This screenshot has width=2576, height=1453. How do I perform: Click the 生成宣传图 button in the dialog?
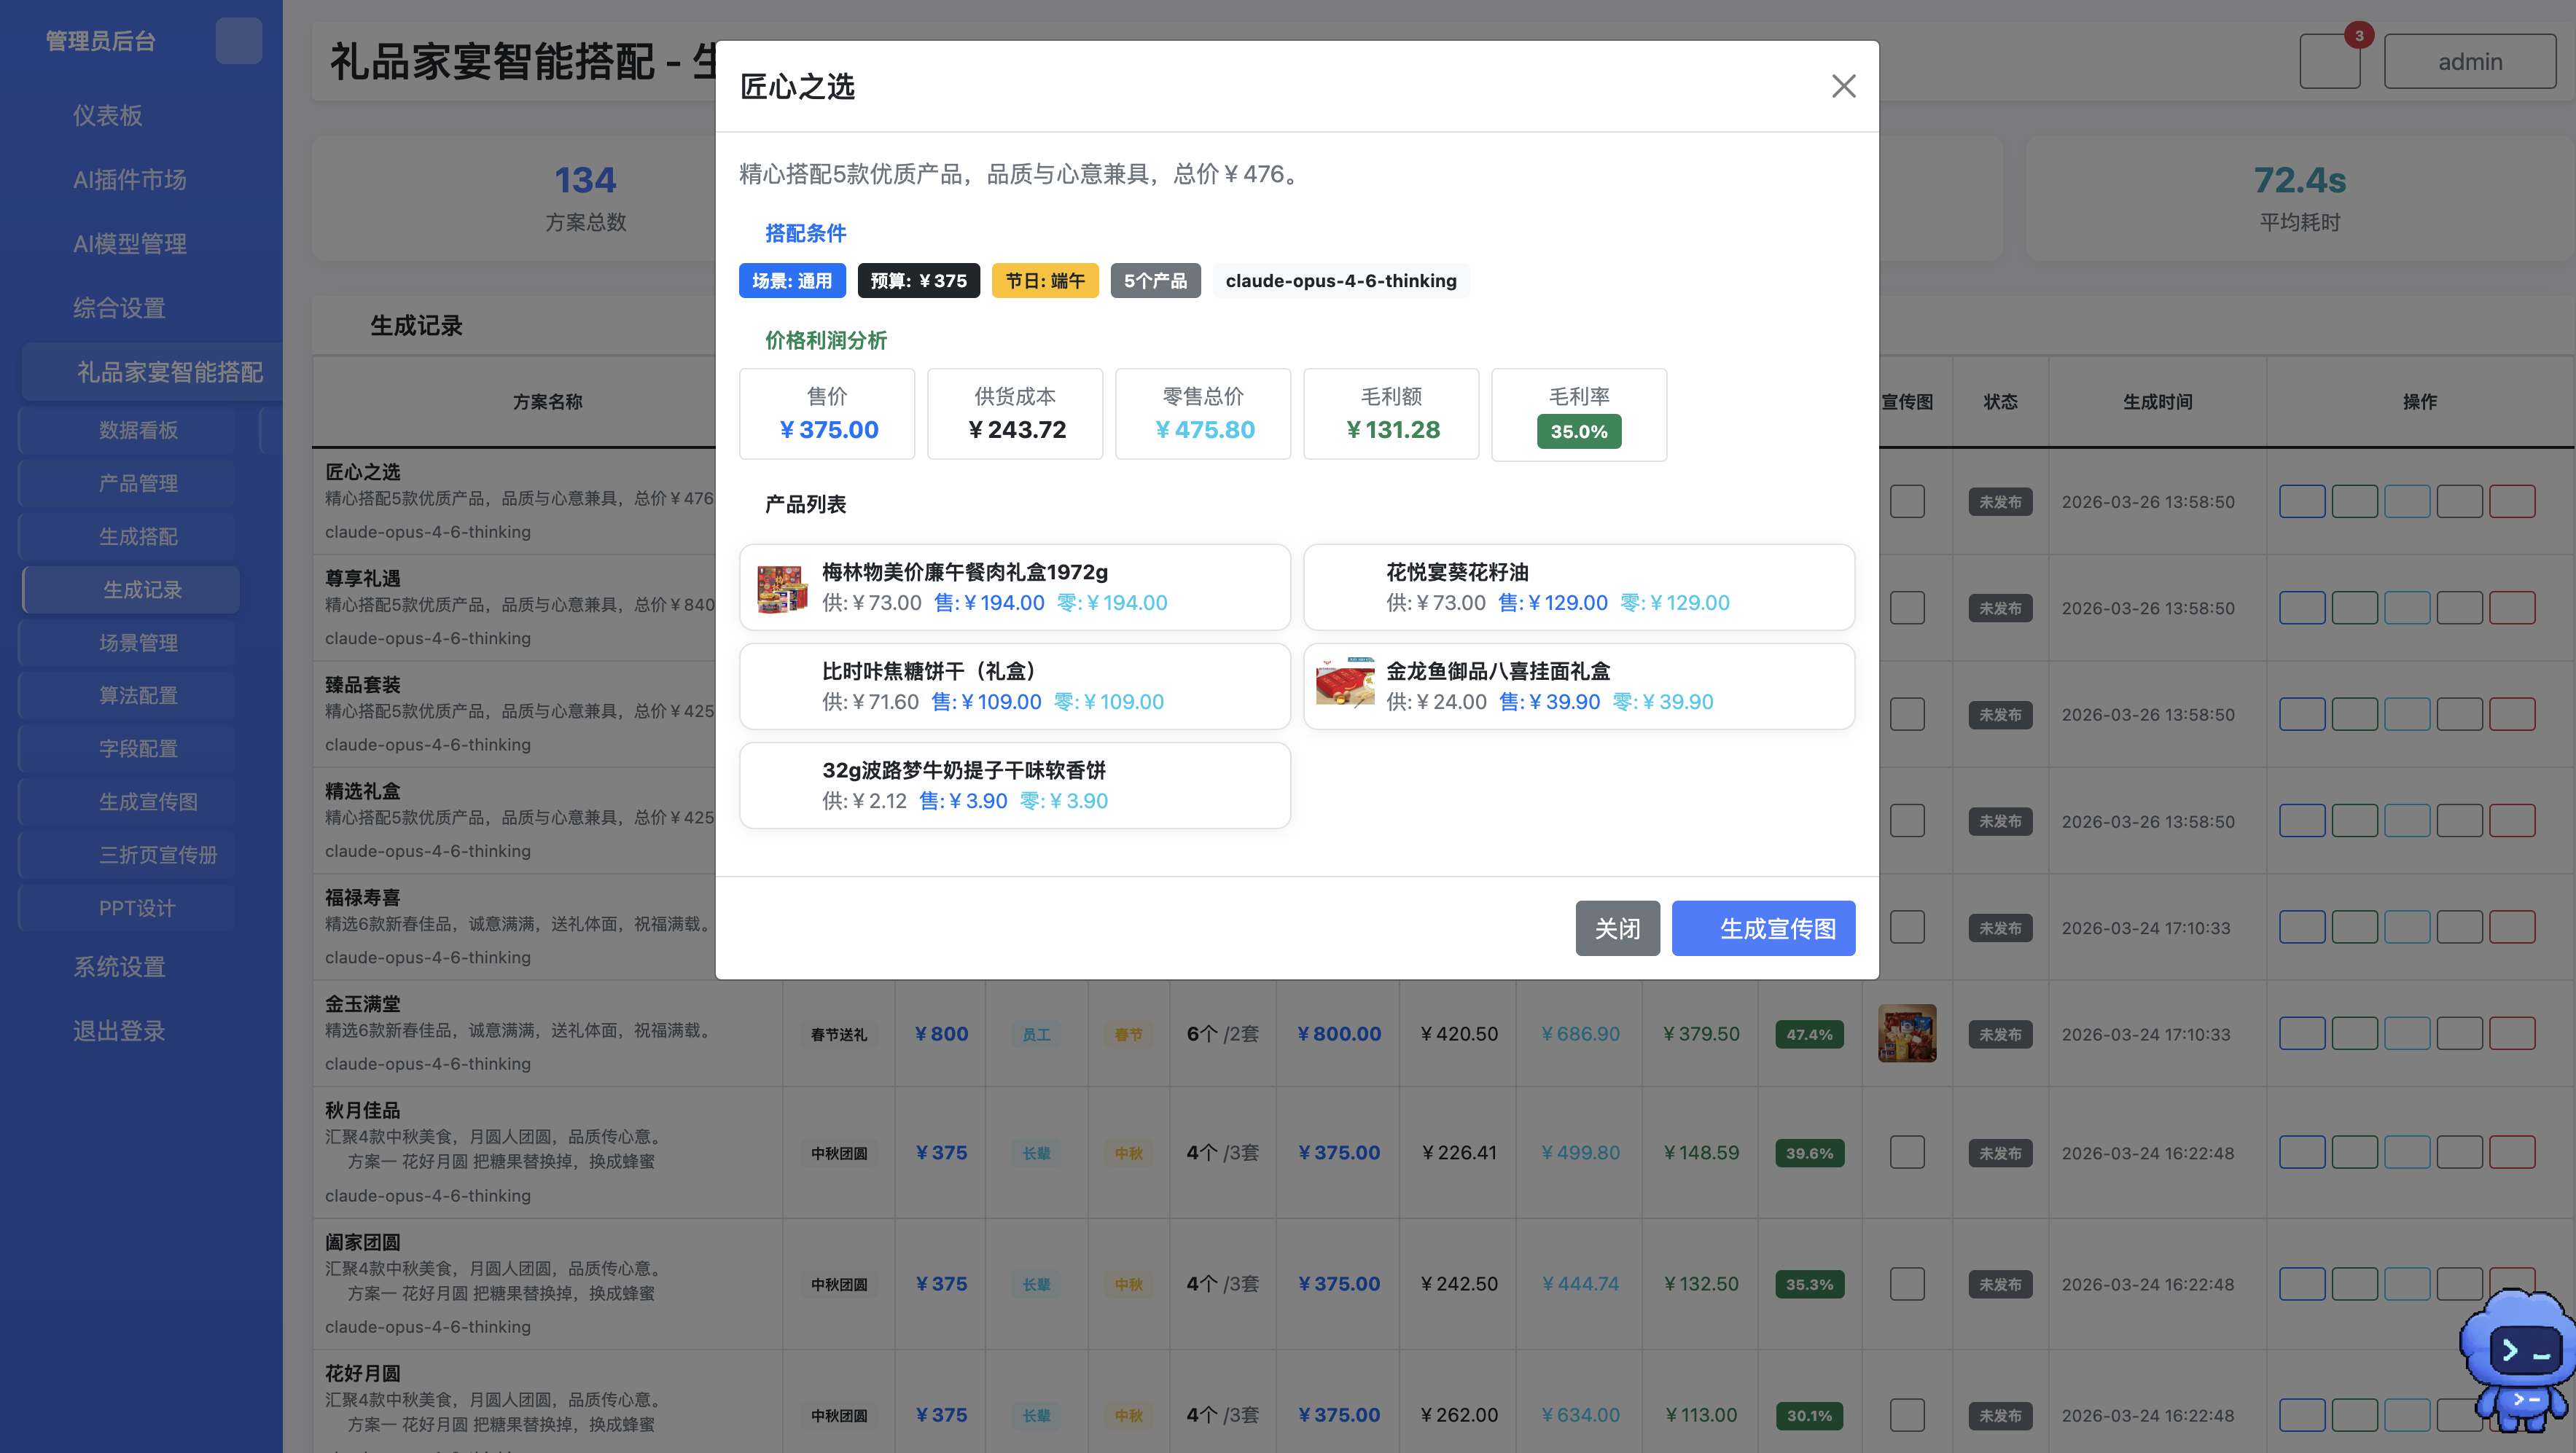(x=1763, y=928)
